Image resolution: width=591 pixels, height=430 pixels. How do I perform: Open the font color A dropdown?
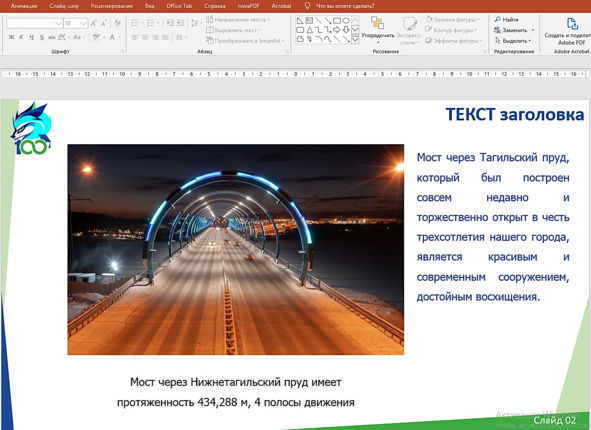tap(119, 37)
